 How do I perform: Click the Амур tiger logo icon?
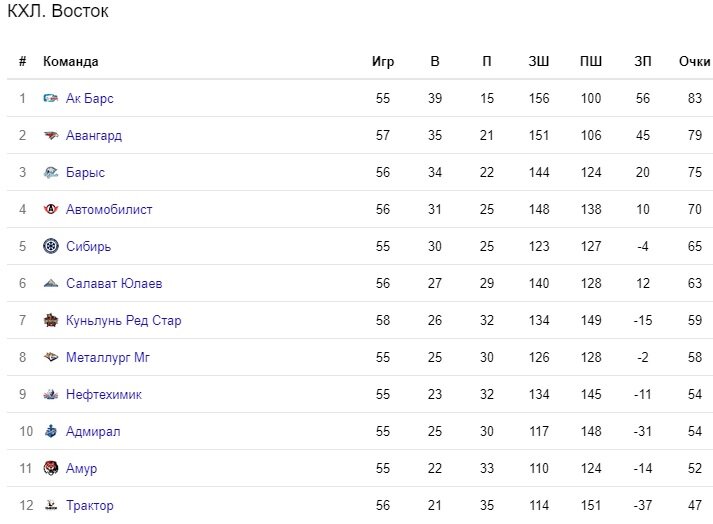tap(50, 468)
